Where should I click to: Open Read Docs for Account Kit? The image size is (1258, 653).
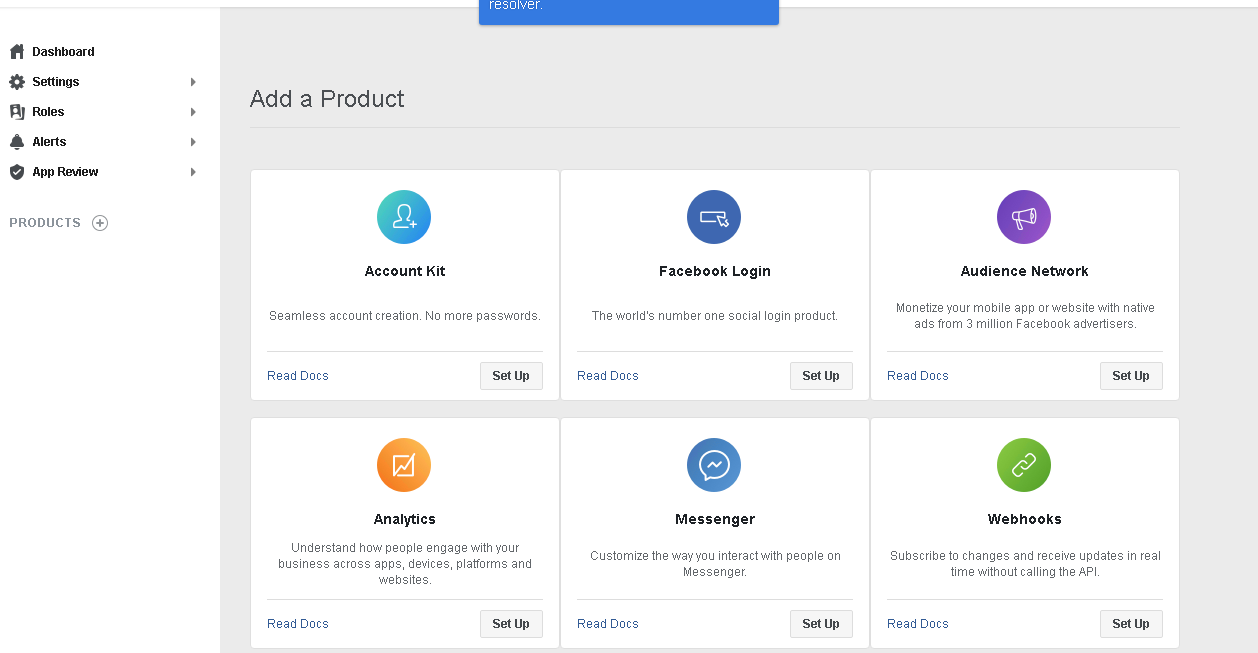298,376
